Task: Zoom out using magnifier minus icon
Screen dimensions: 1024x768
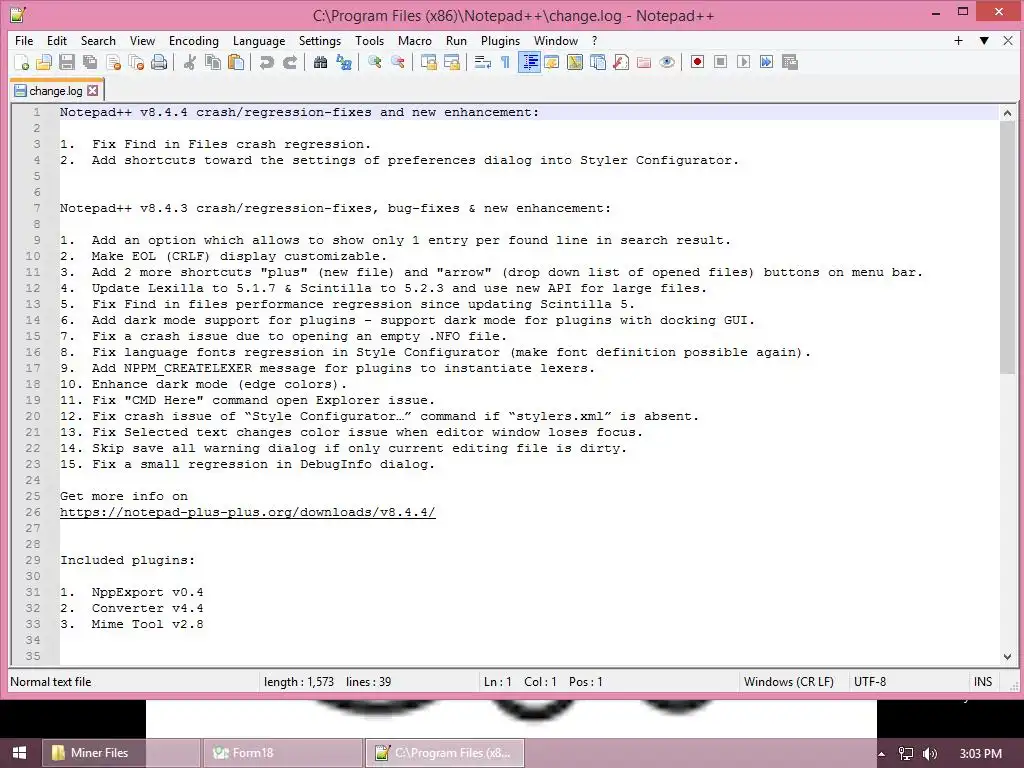Action: 398,62
